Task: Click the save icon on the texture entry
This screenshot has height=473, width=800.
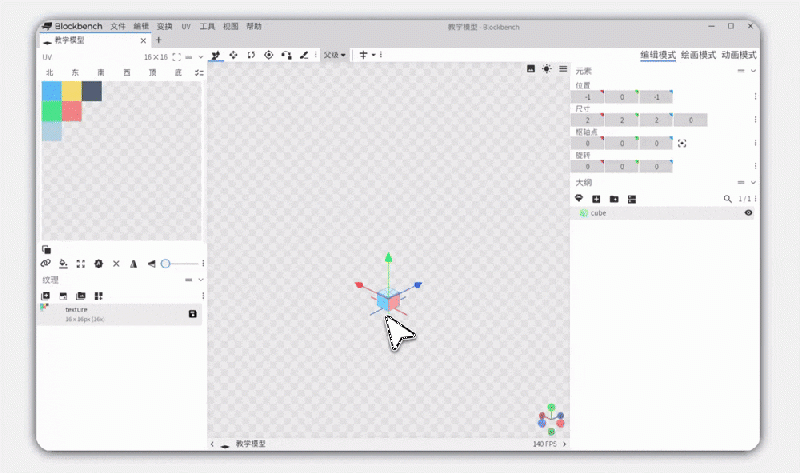Action: [193, 314]
